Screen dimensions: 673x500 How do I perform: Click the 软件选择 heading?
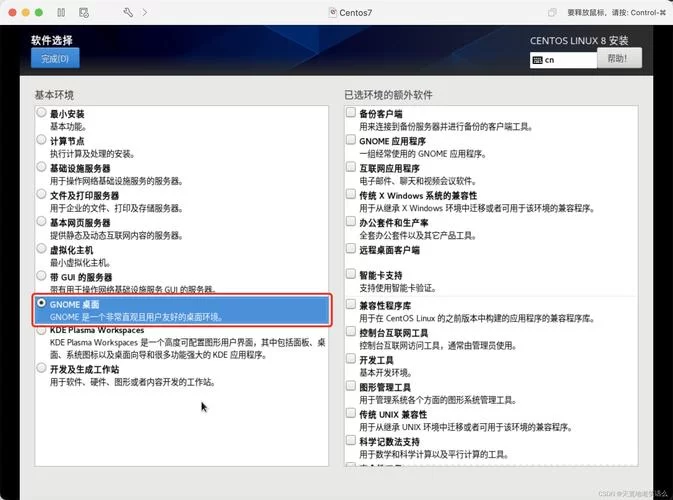[52, 40]
